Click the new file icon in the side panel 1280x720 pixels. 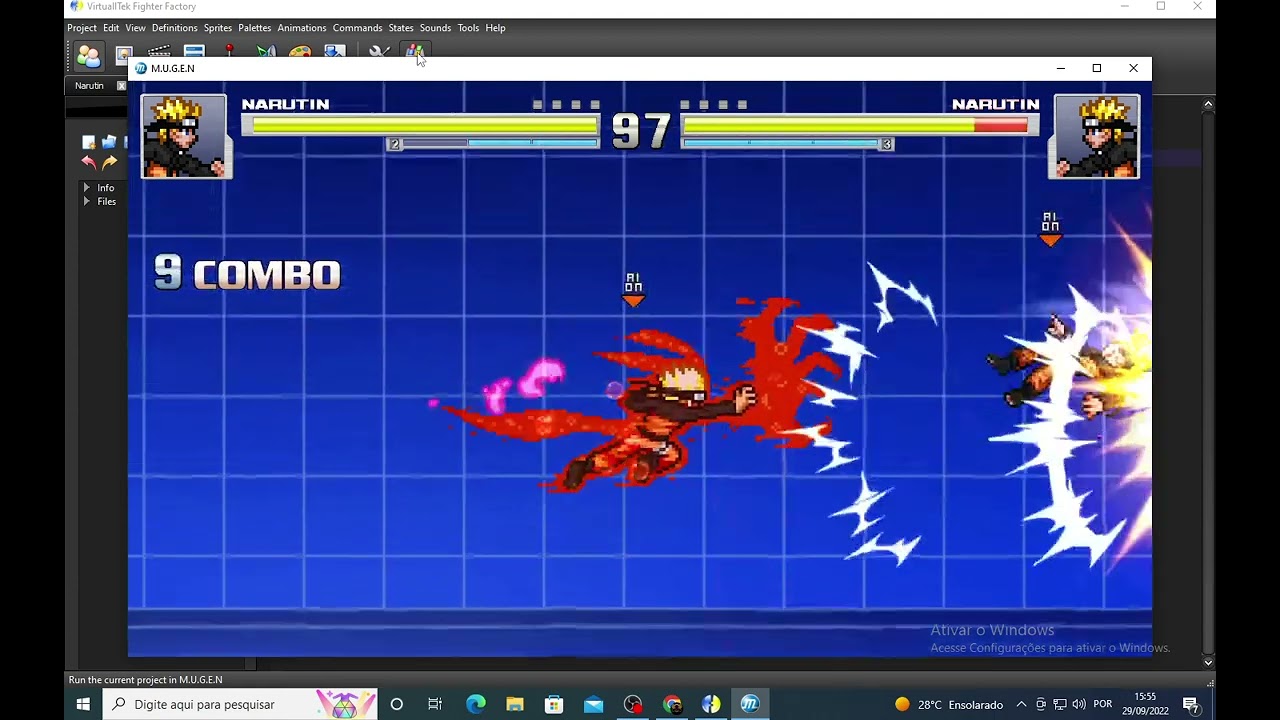89,142
